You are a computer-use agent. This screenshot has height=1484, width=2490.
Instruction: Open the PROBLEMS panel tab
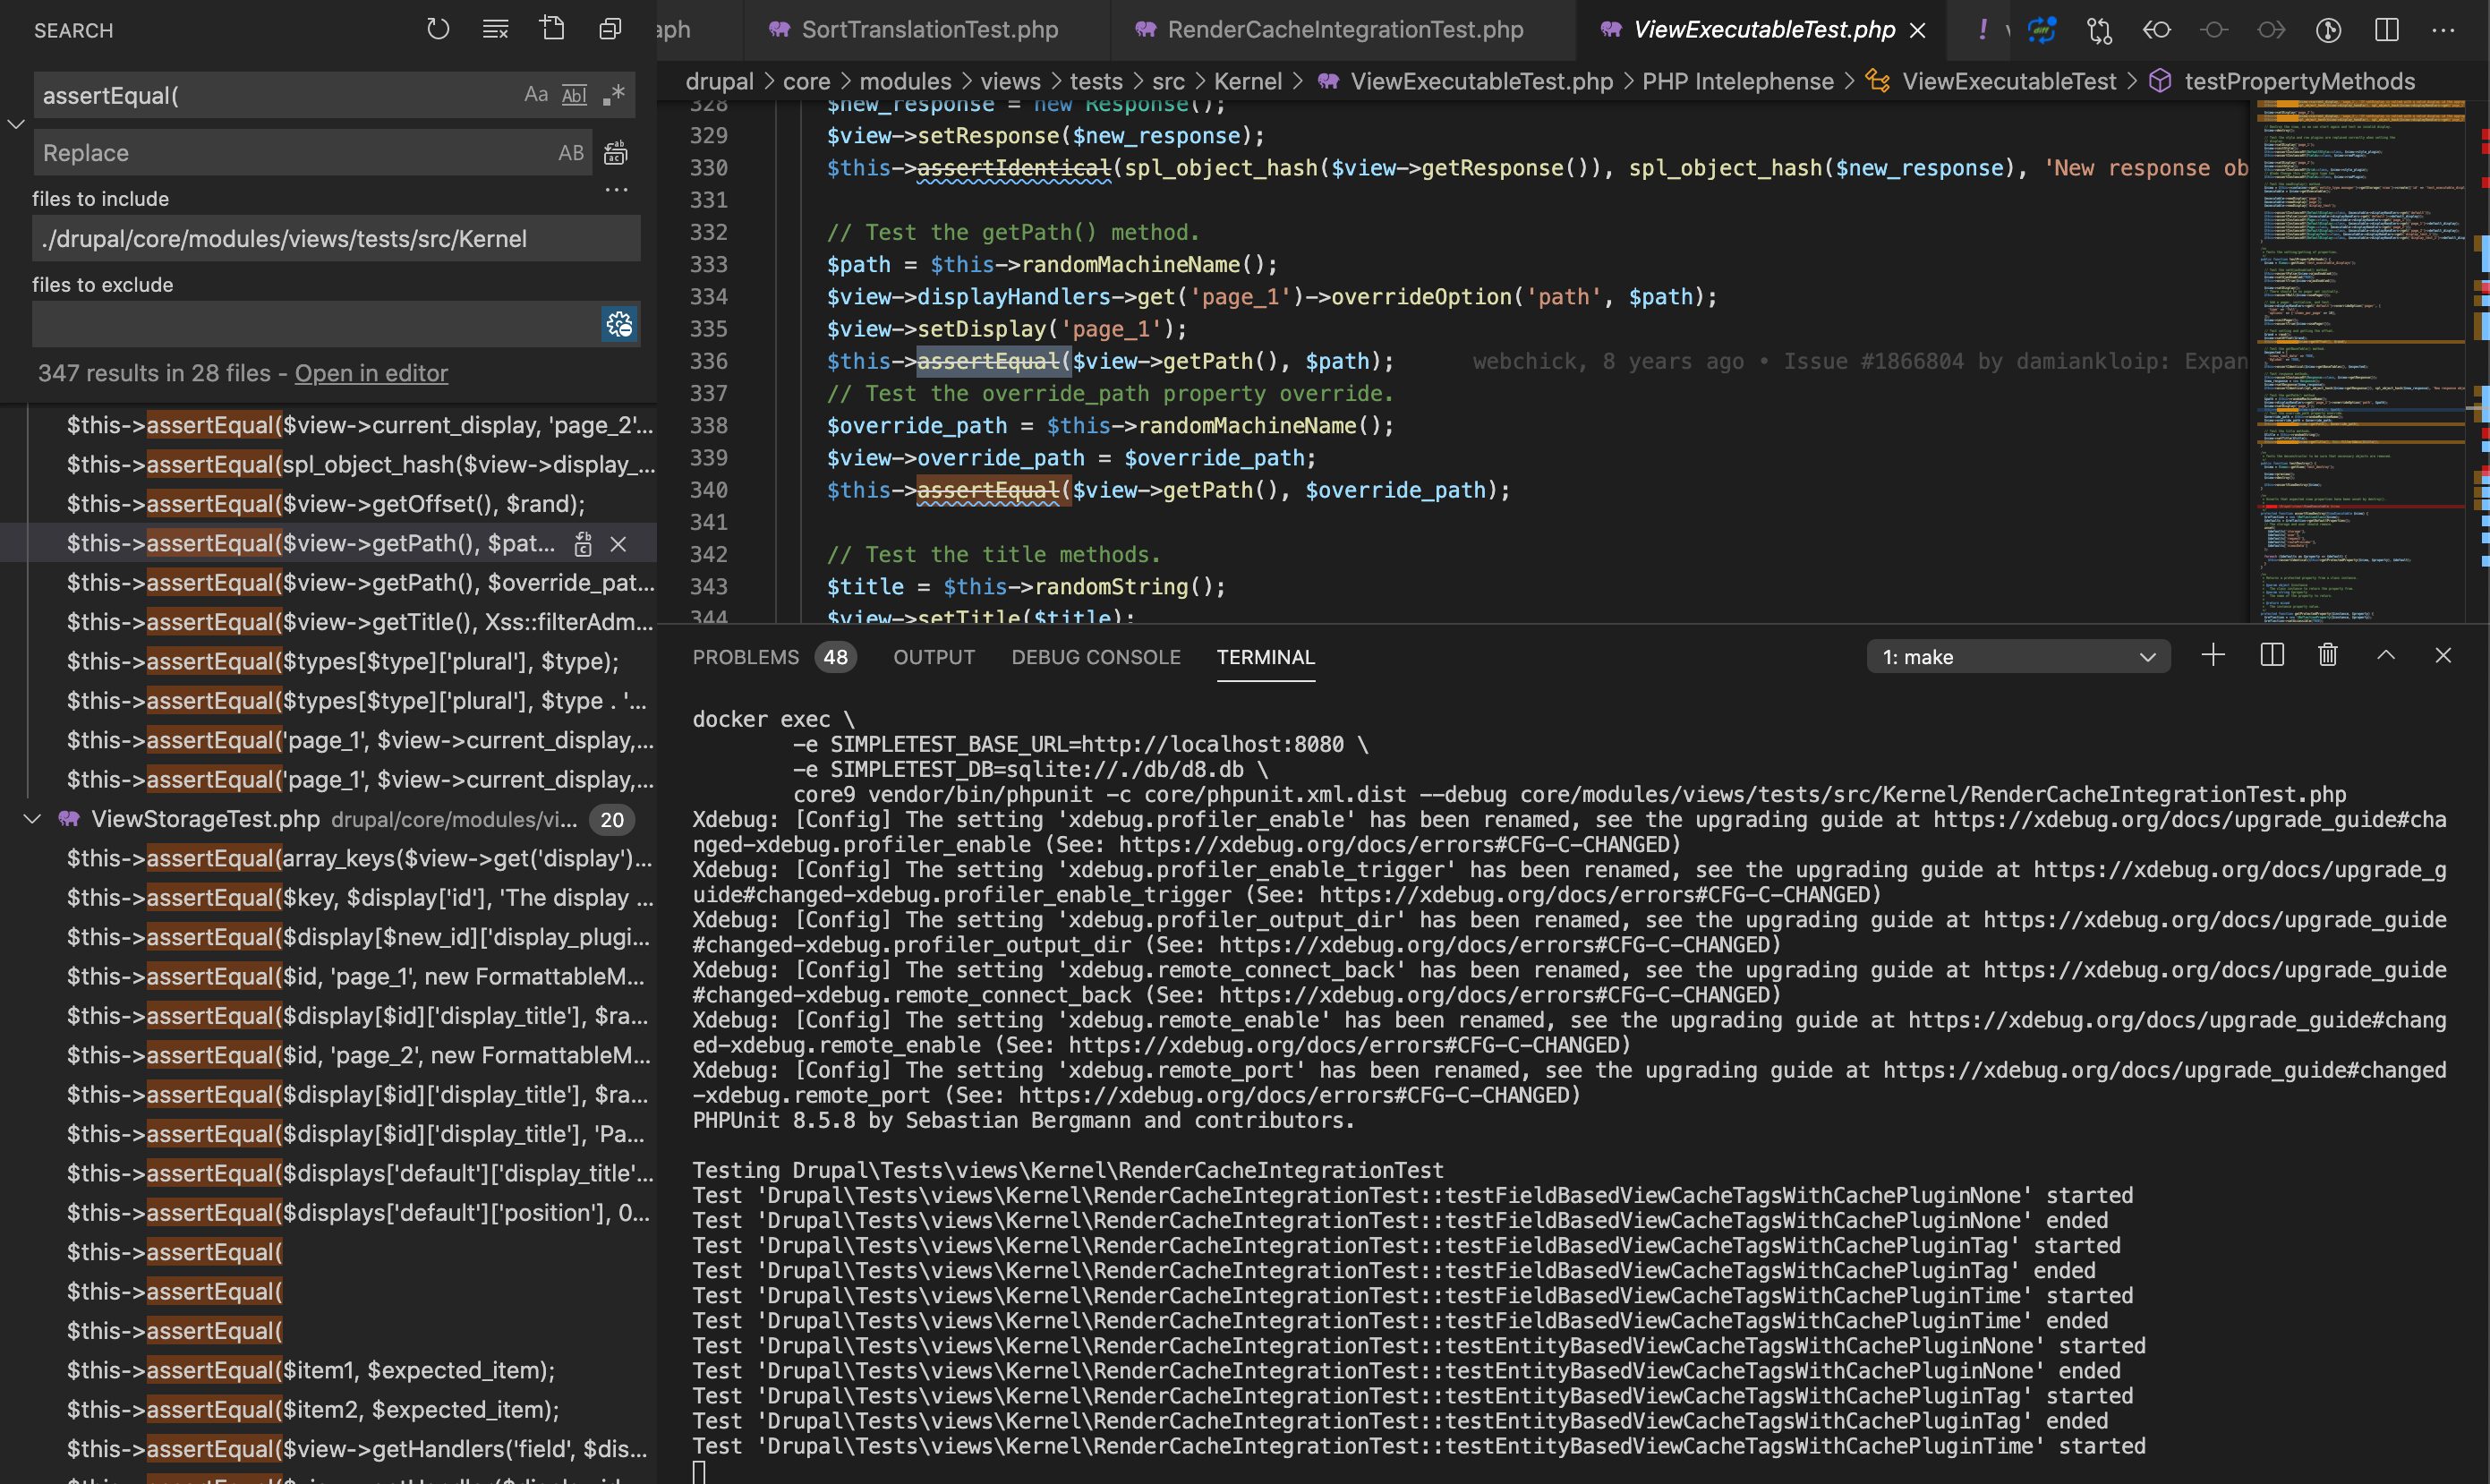747,657
